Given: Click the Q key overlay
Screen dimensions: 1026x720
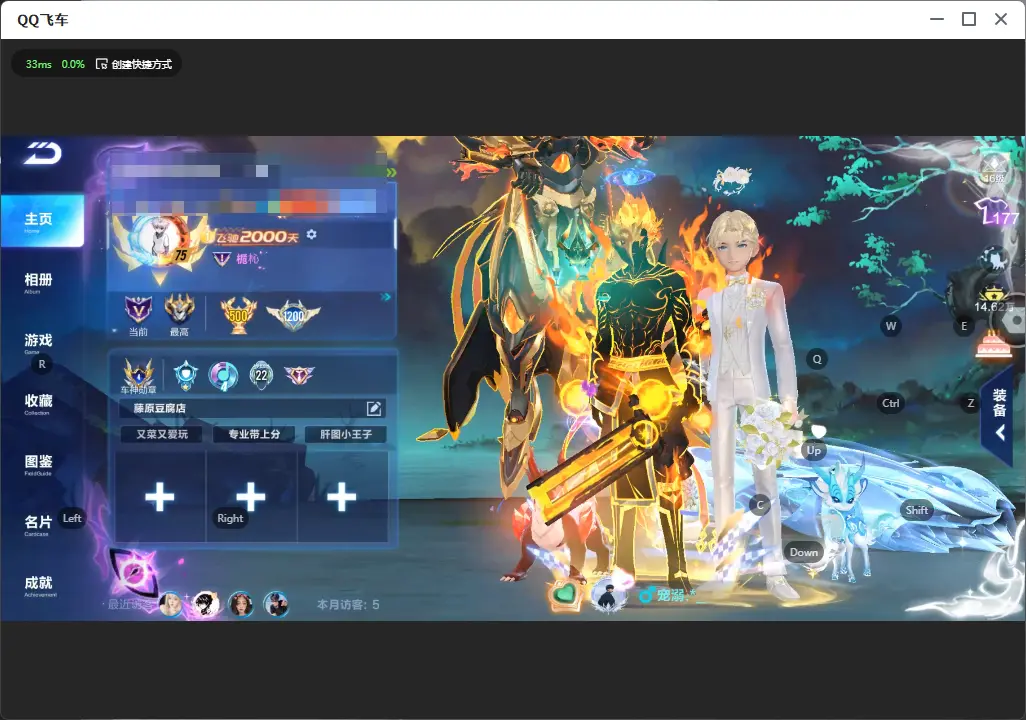Looking at the screenshot, I should 817,359.
